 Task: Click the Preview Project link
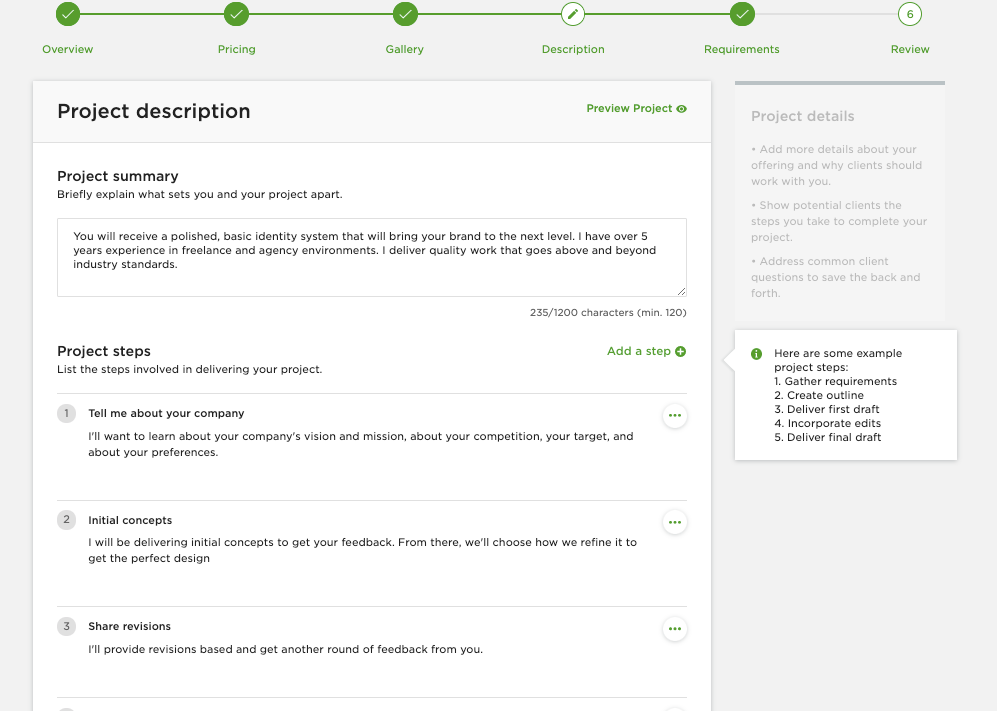click(629, 108)
